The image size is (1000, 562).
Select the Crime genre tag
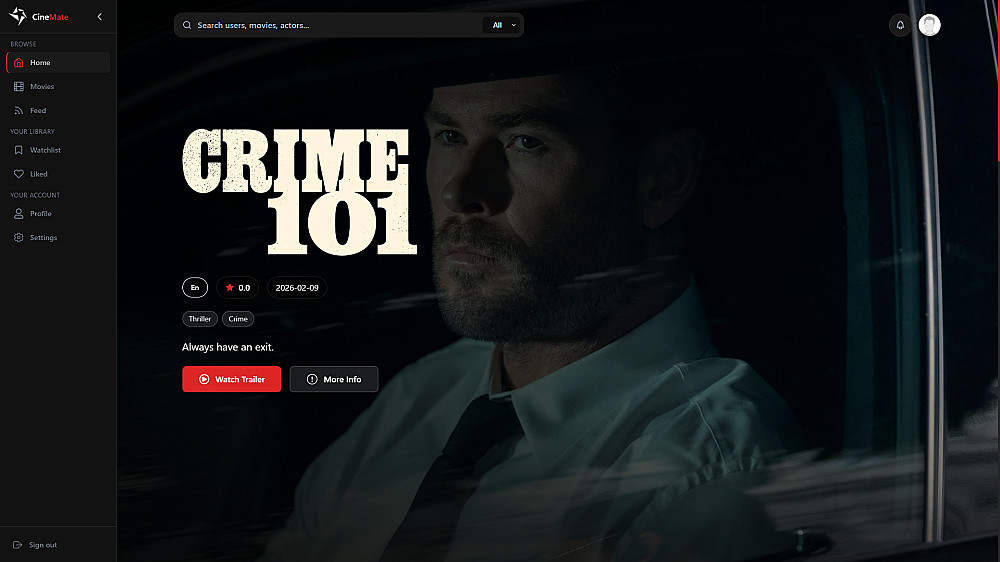coord(238,319)
